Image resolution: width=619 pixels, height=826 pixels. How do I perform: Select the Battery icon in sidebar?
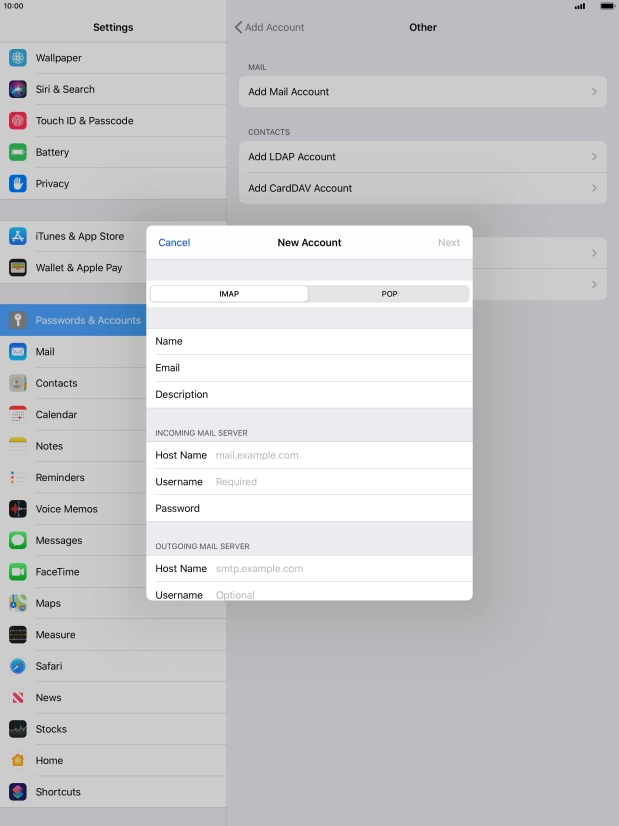(18, 152)
